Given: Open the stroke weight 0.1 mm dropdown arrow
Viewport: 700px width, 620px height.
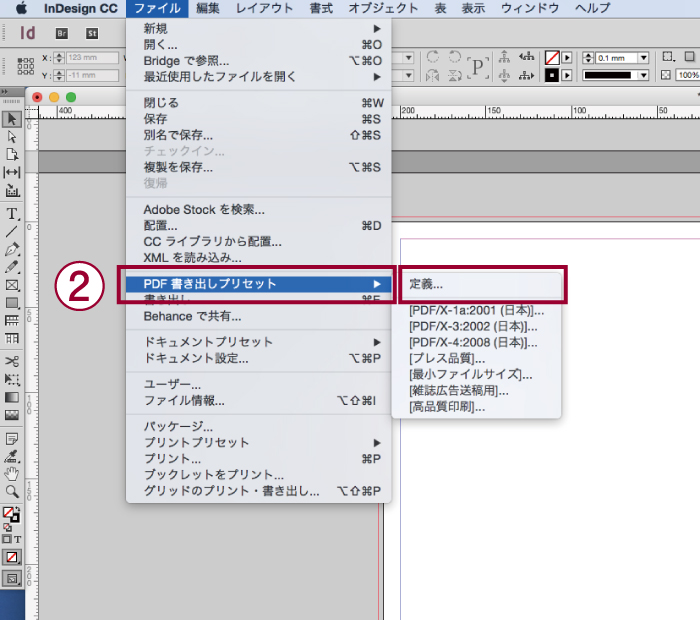Looking at the screenshot, I should (x=643, y=58).
